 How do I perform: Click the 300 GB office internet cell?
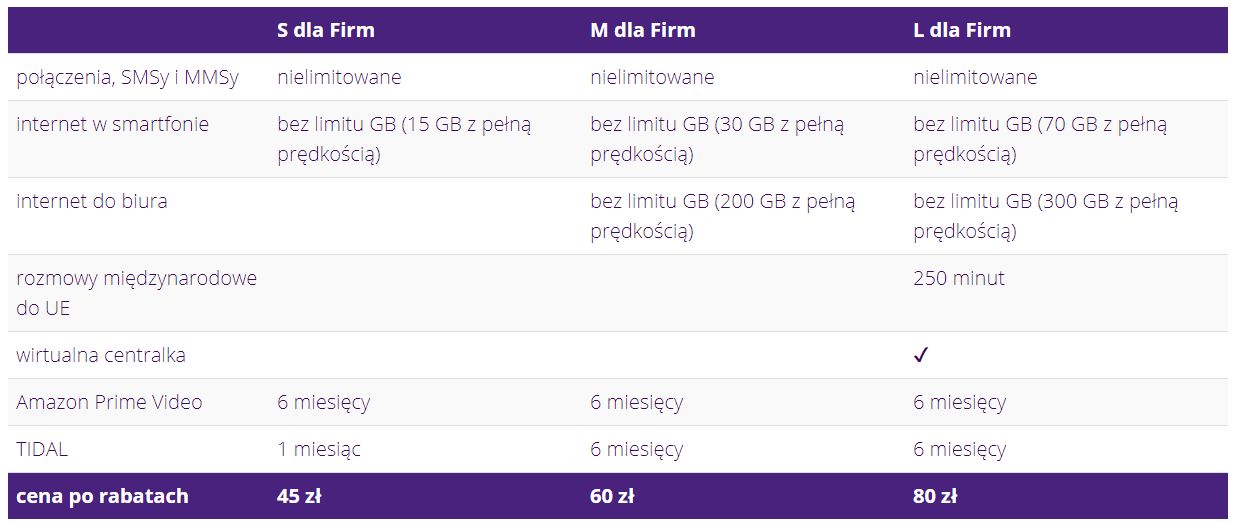pos(1045,216)
